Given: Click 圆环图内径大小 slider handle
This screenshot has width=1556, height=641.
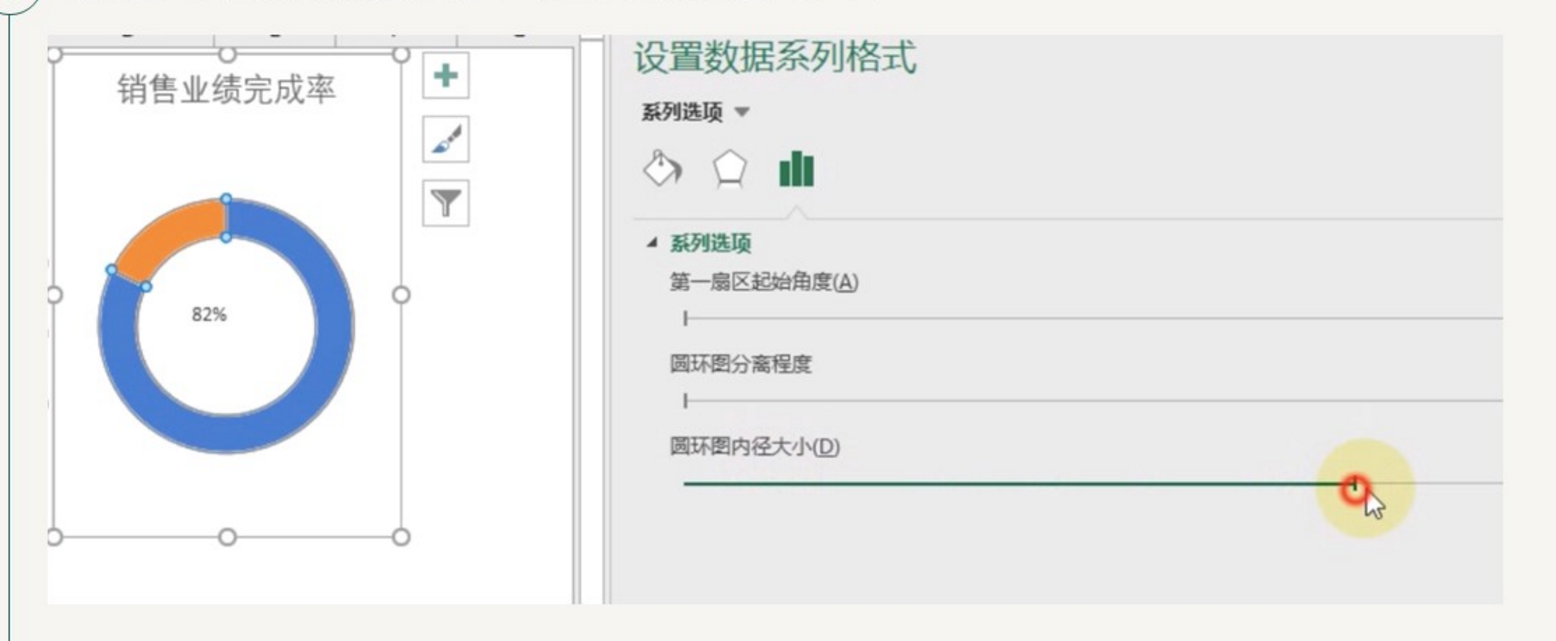Looking at the screenshot, I should [1355, 486].
